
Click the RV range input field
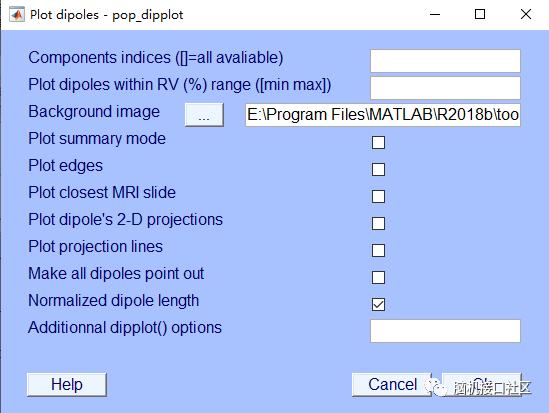[x=445, y=88]
